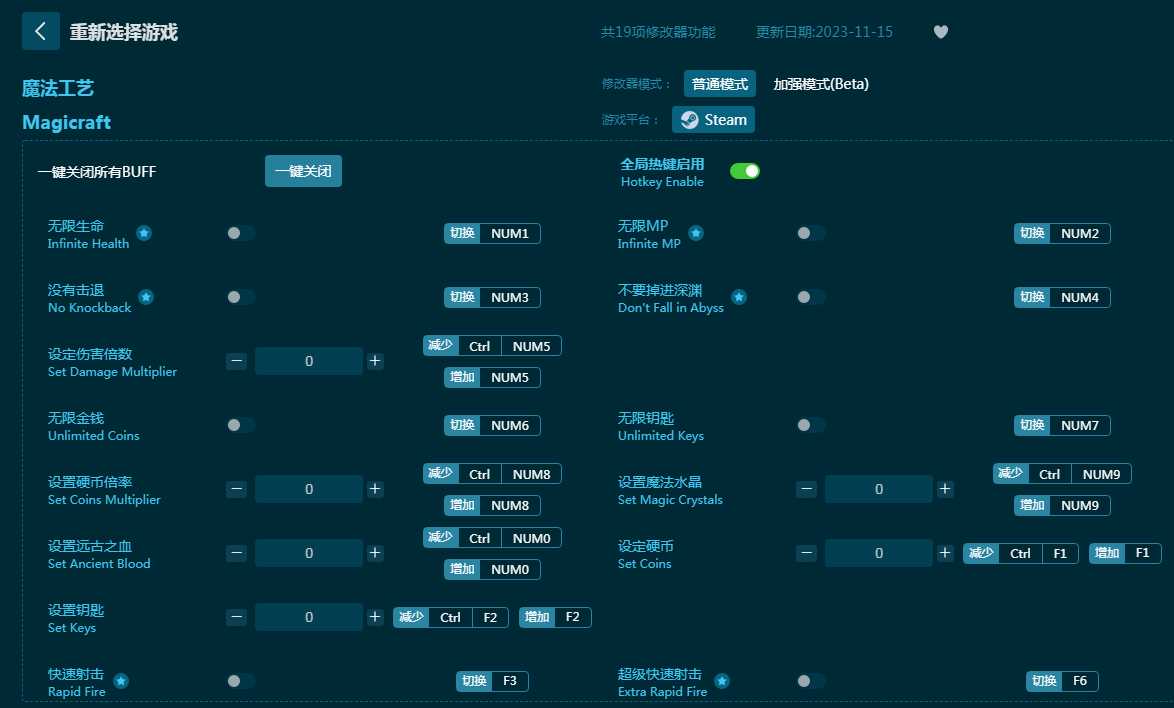Click star badge next to Rapid Fire

121,681
